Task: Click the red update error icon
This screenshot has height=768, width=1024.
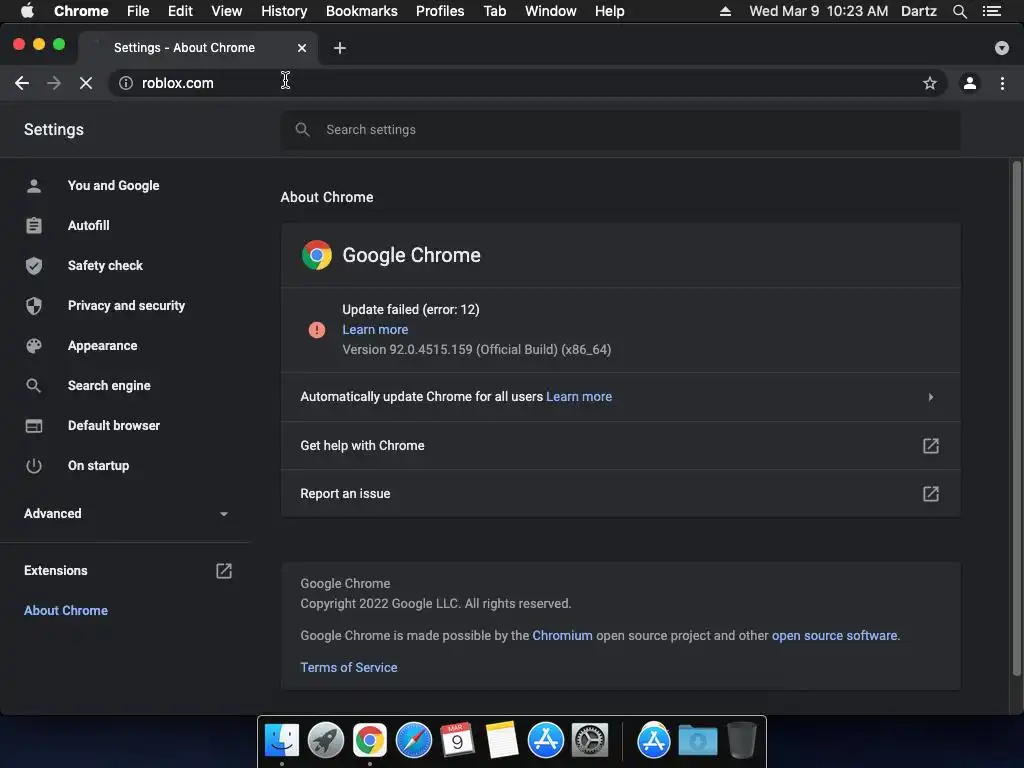Action: click(x=317, y=330)
